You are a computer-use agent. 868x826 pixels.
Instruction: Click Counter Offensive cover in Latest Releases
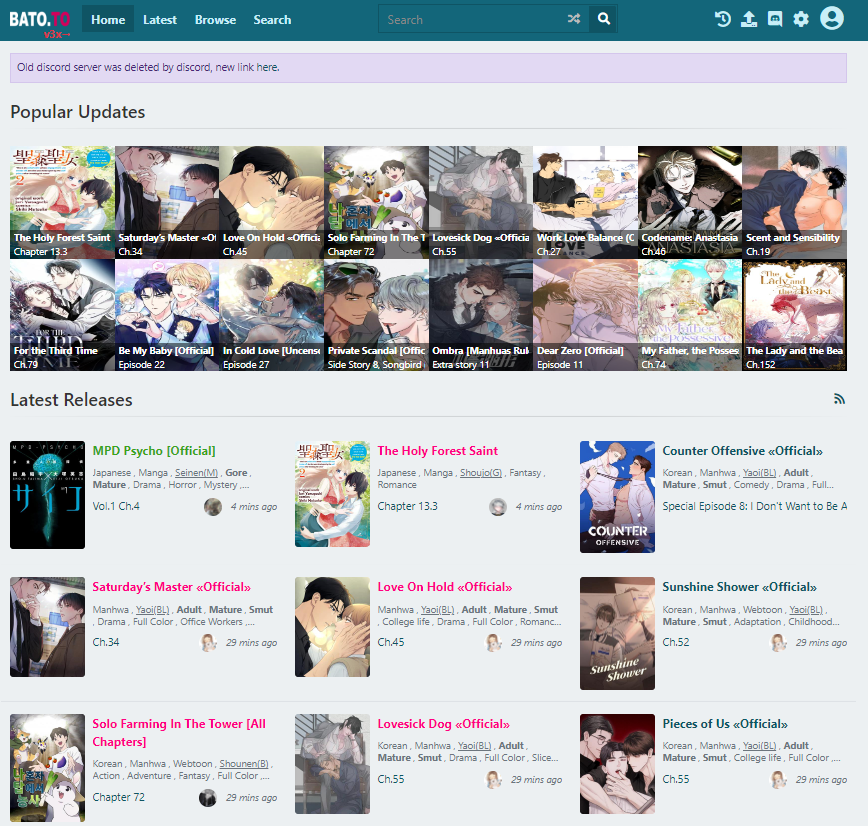pos(617,497)
